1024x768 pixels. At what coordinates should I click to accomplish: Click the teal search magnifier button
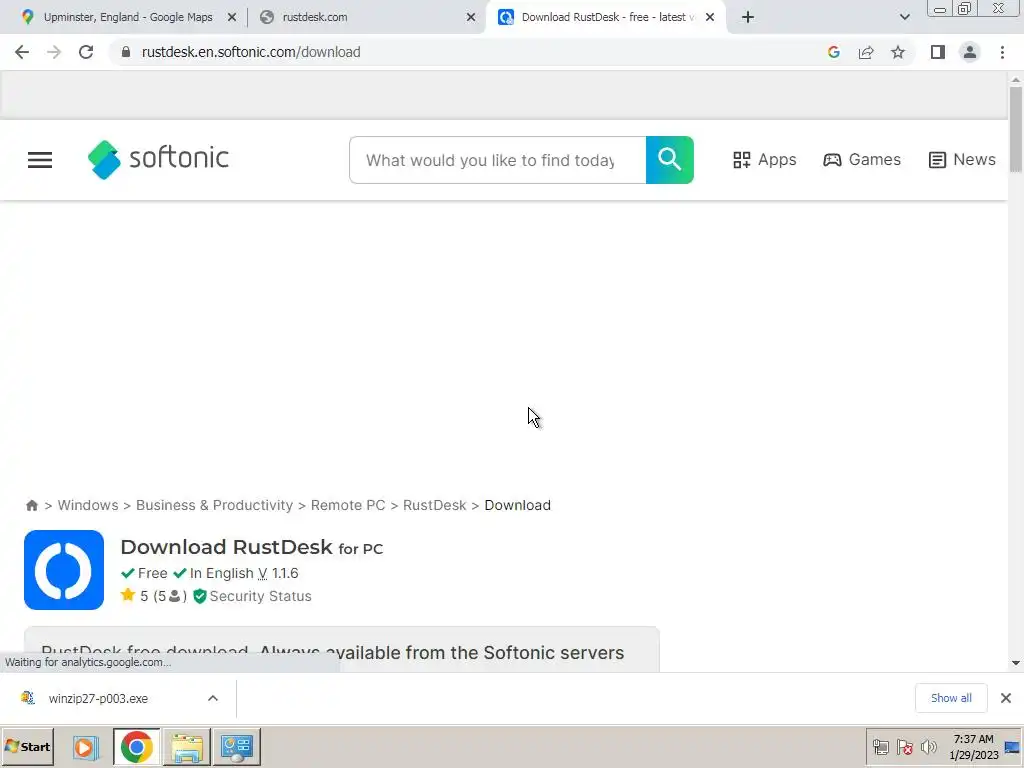[669, 160]
